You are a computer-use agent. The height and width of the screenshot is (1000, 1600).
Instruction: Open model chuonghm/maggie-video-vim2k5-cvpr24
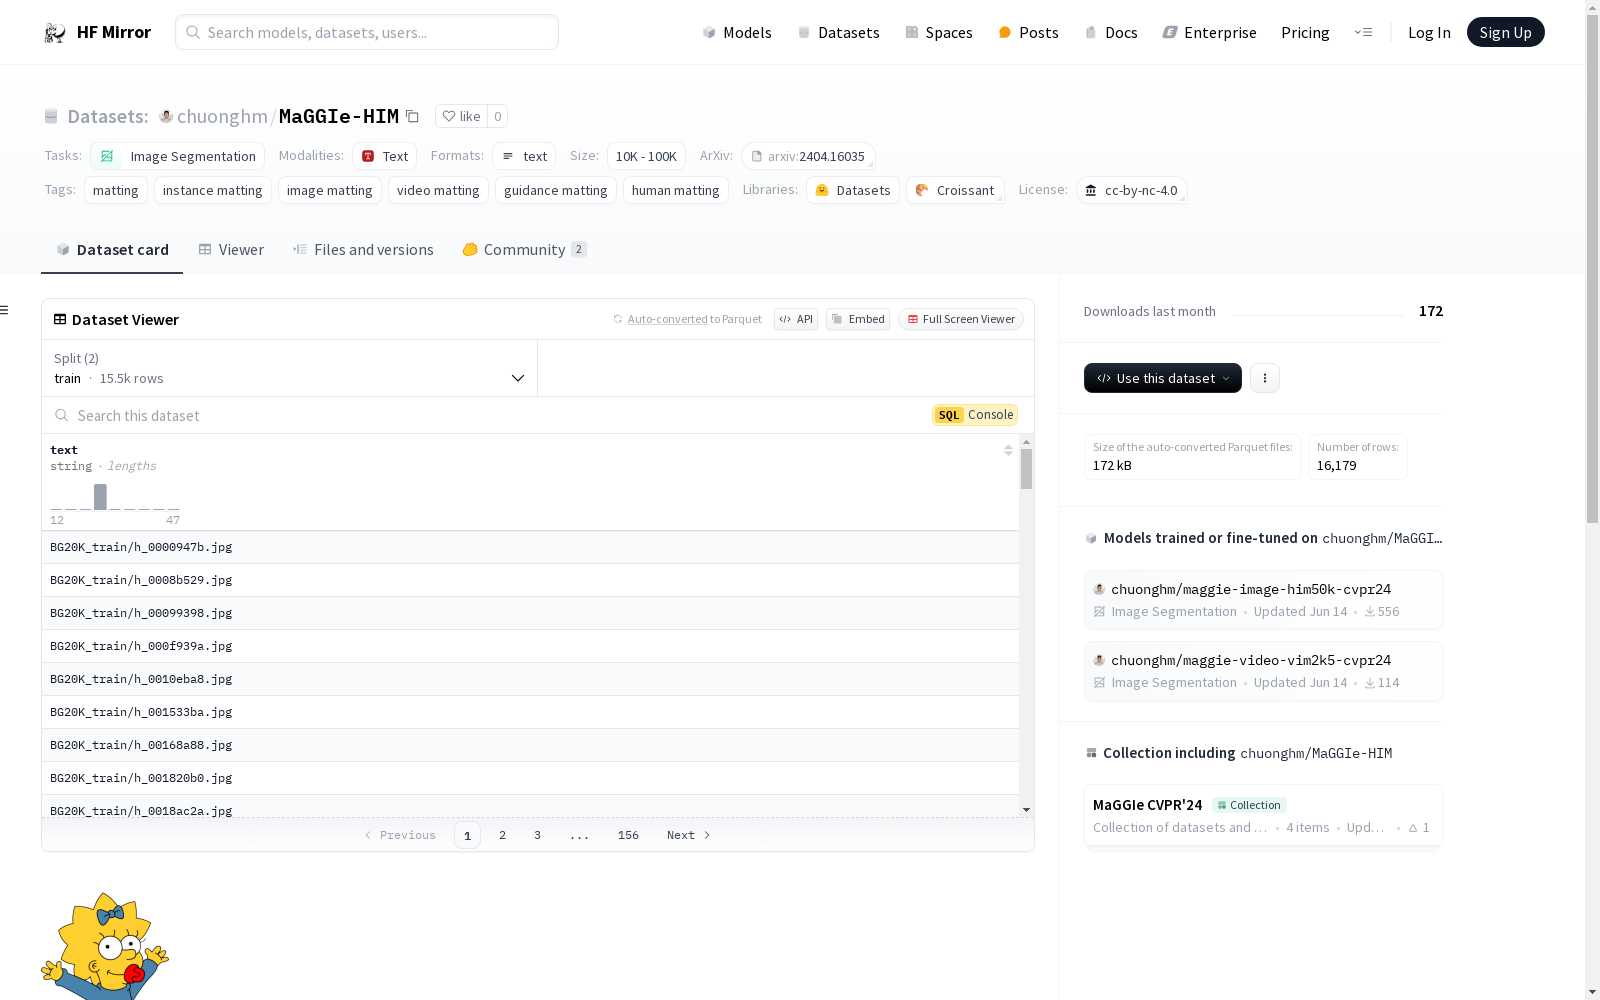[1263, 671]
